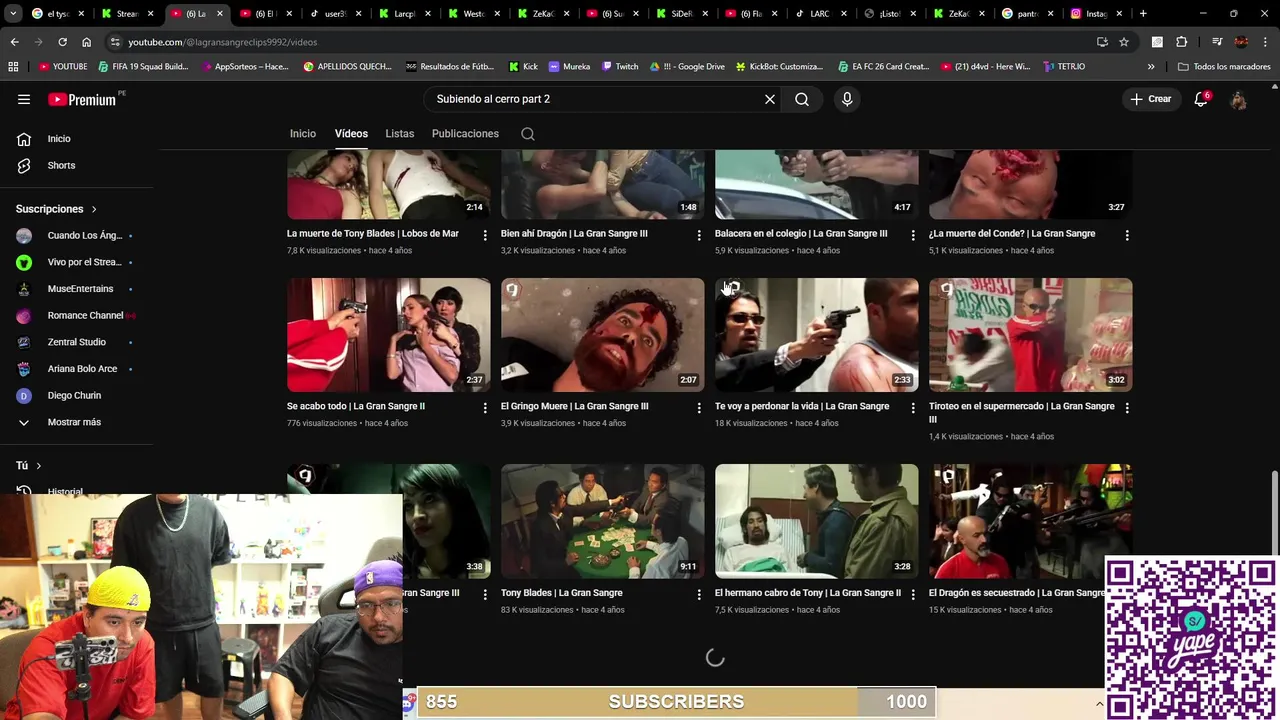1280x720 pixels.
Task: Open Vivo por el Strea... subscription
Action: [78, 262]
